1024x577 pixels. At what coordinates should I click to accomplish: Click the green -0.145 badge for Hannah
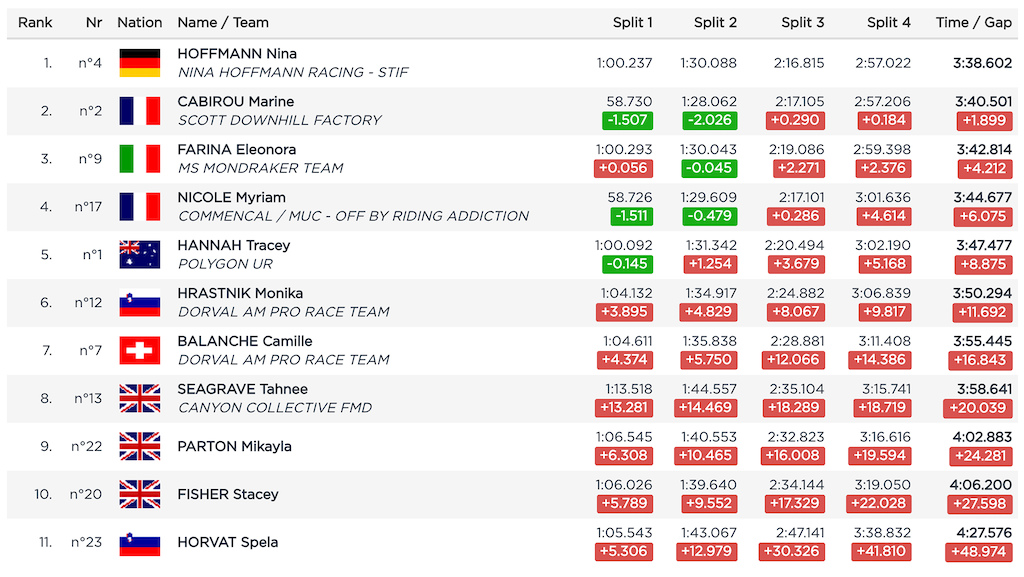[x=627, y=264]
